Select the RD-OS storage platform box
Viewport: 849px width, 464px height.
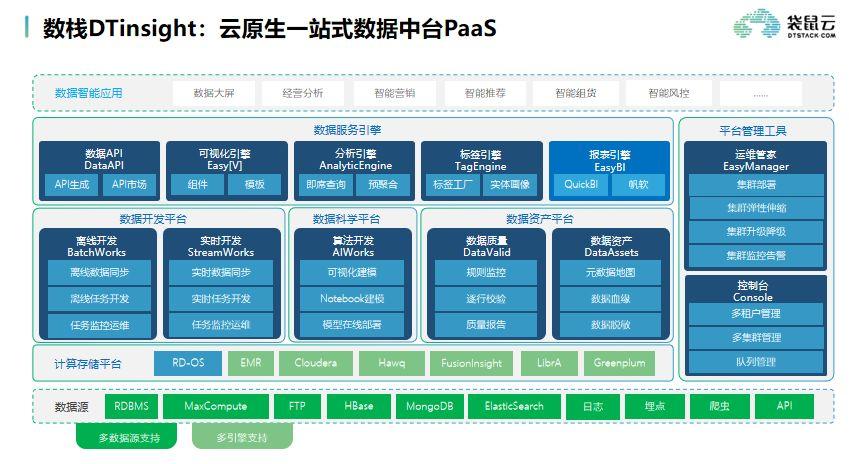pyautogui.click(x=188, y=363)
